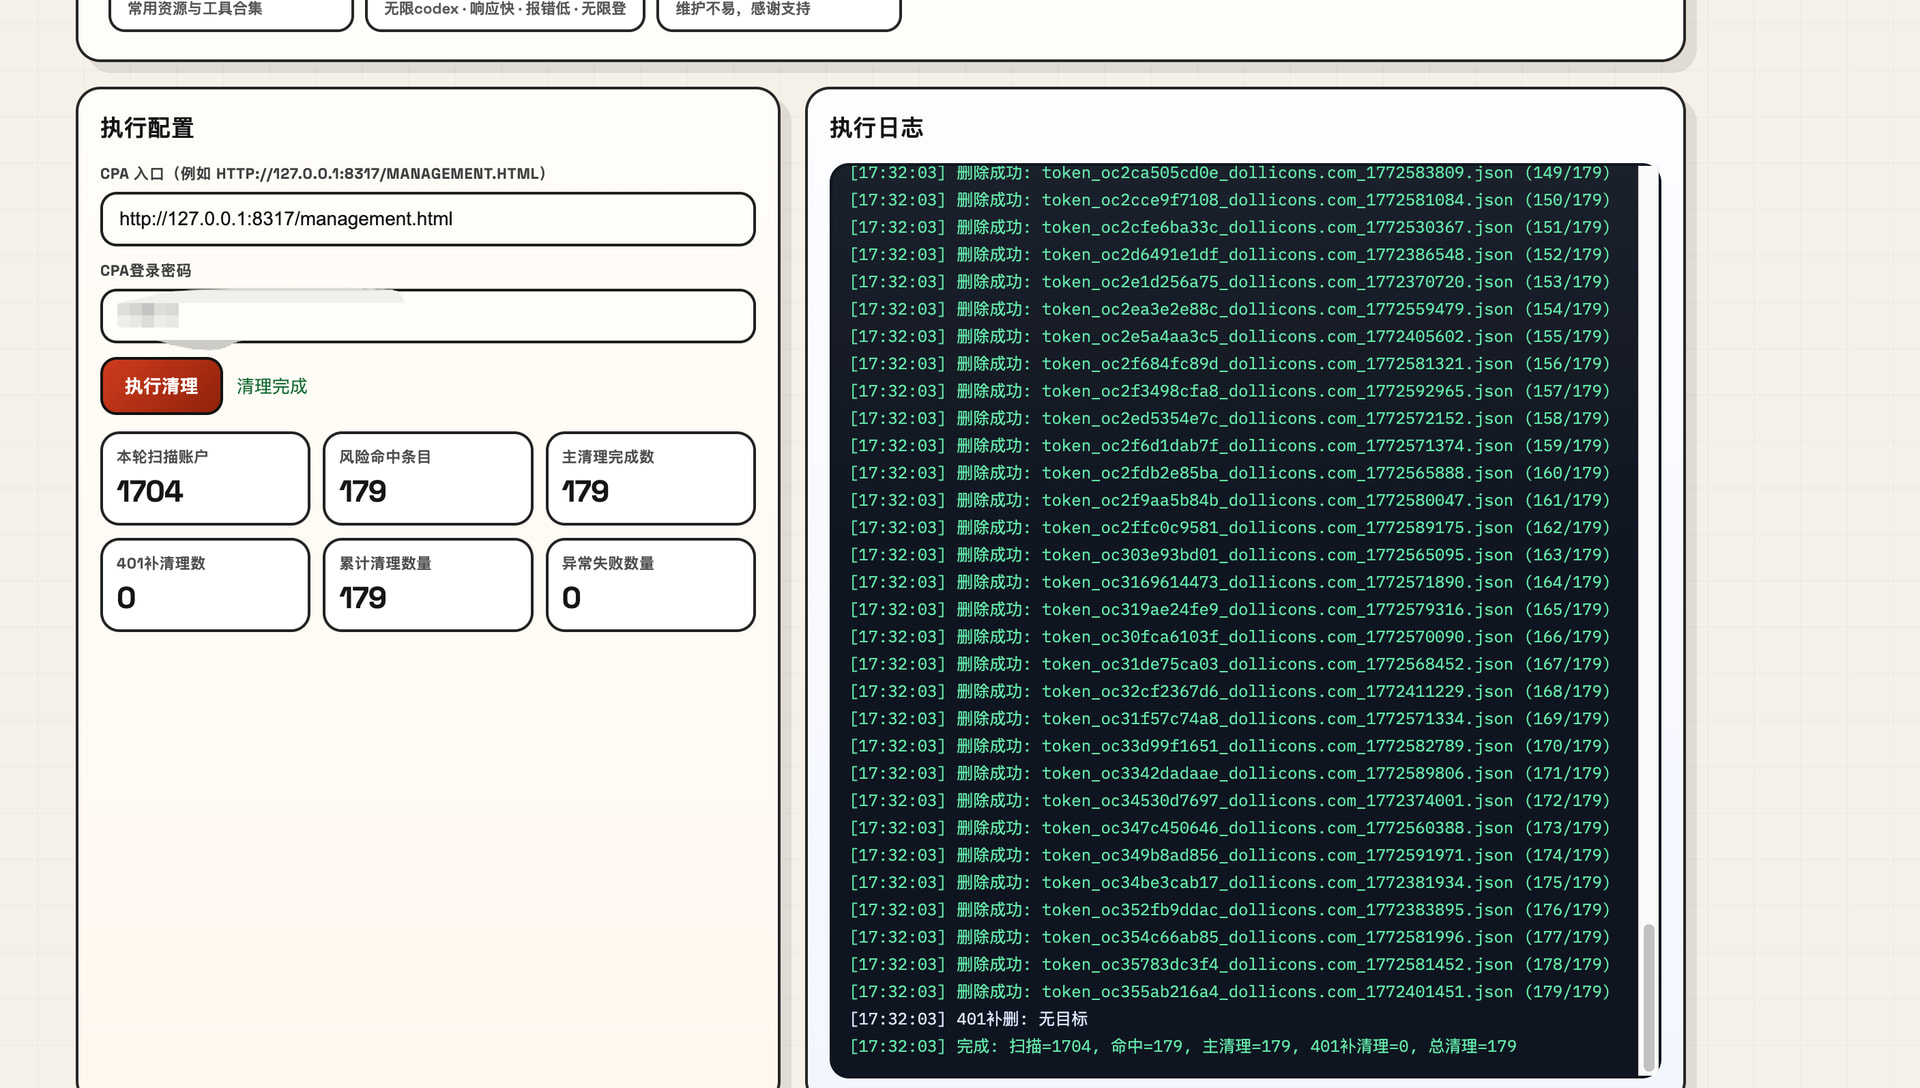1920x1088 pixels.
Task: Select the 401补清理数 stat card
Action: [x=205, y=585]
